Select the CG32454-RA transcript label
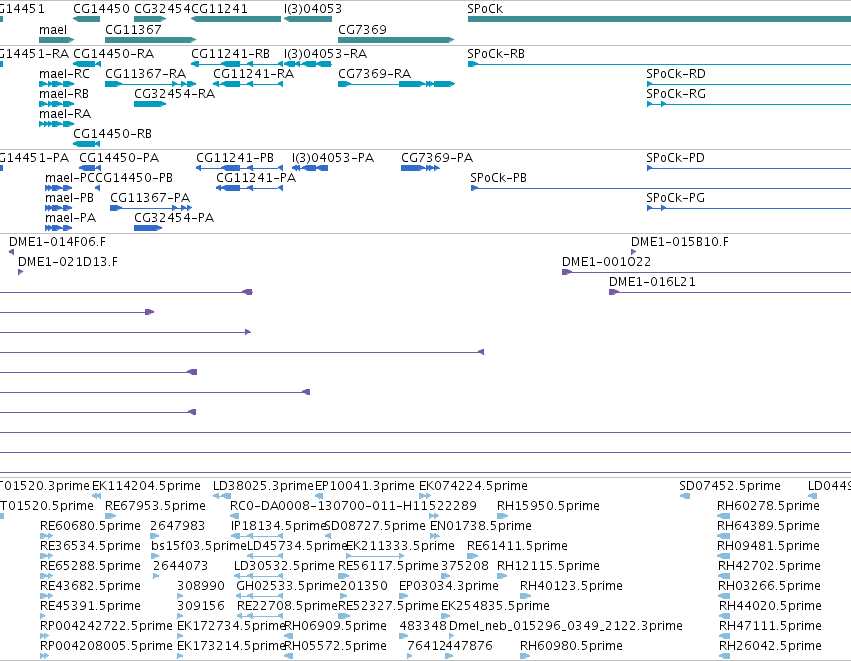Screen dimensions: 851x661 [174, 94]
